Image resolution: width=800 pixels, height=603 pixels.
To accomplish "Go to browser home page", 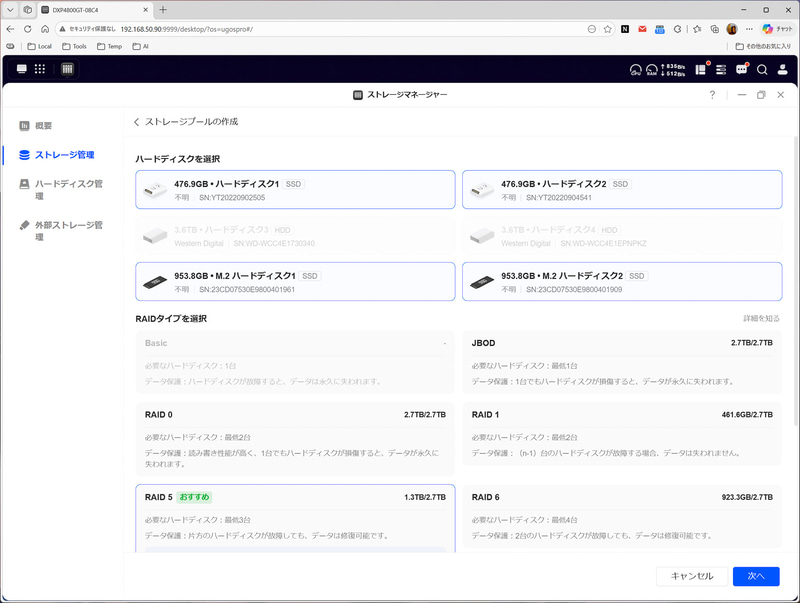I will 45,29.
